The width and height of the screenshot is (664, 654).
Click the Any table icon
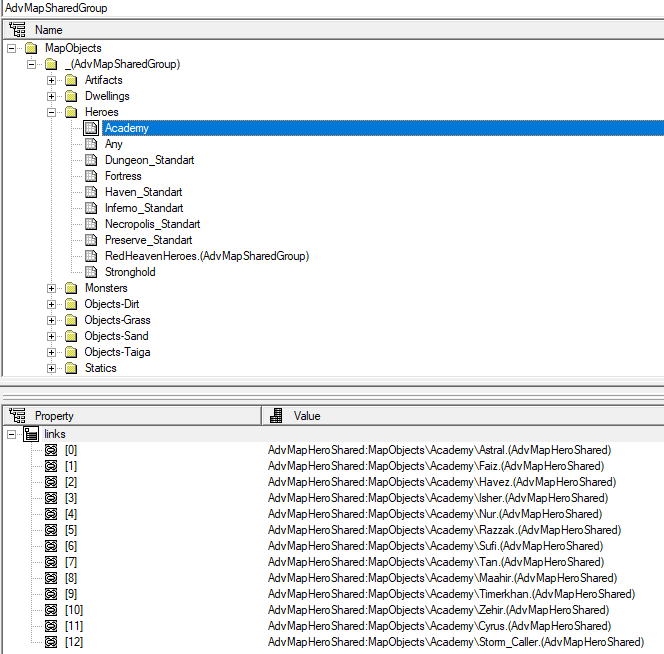tap(91, 144)
